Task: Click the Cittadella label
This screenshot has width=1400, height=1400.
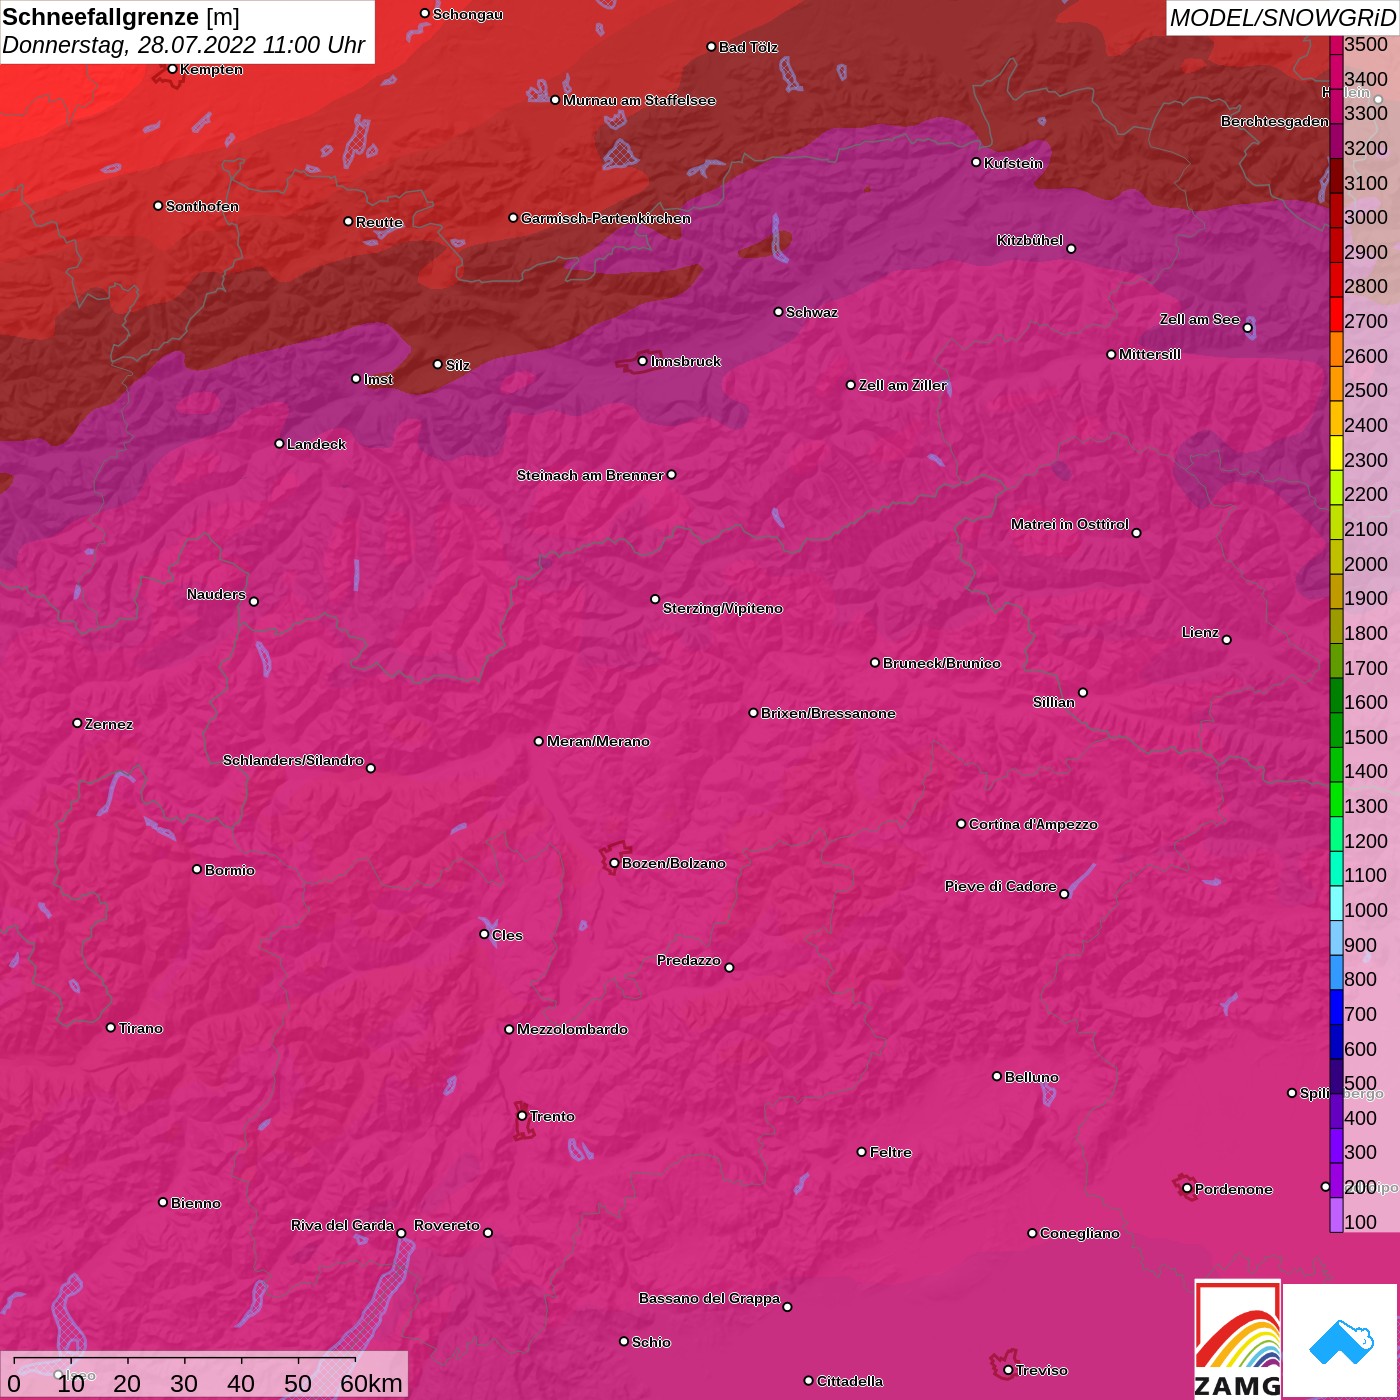Action: (x=850, y=1381)
